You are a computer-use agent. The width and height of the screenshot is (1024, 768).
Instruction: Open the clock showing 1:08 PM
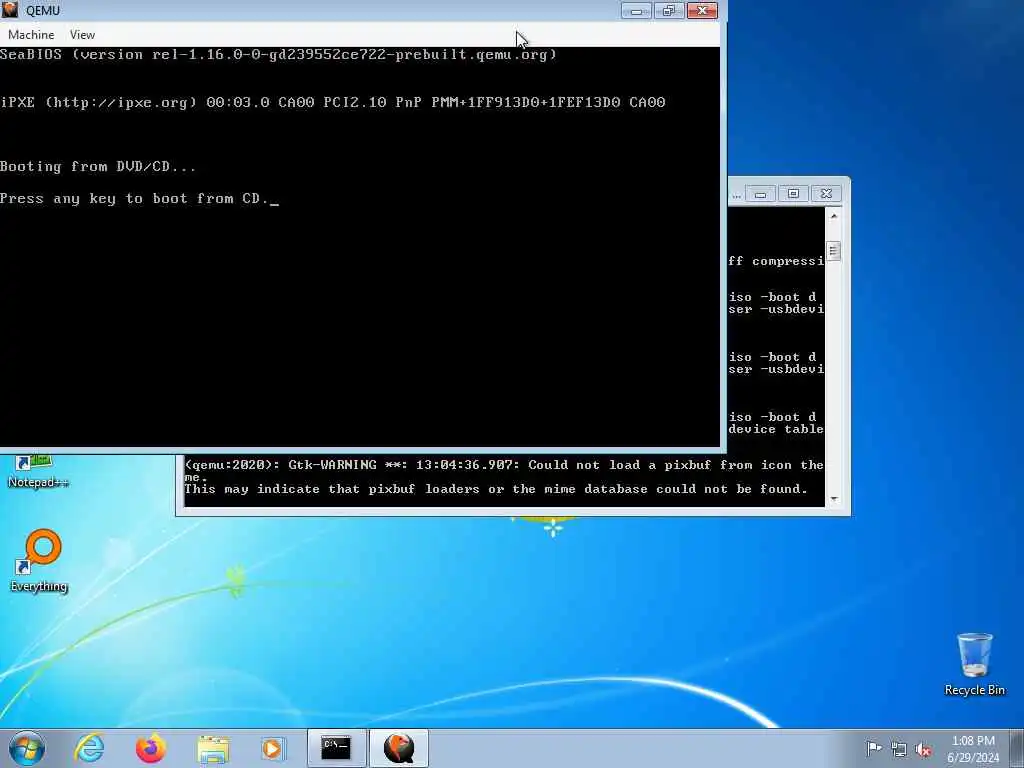[973, 748]
